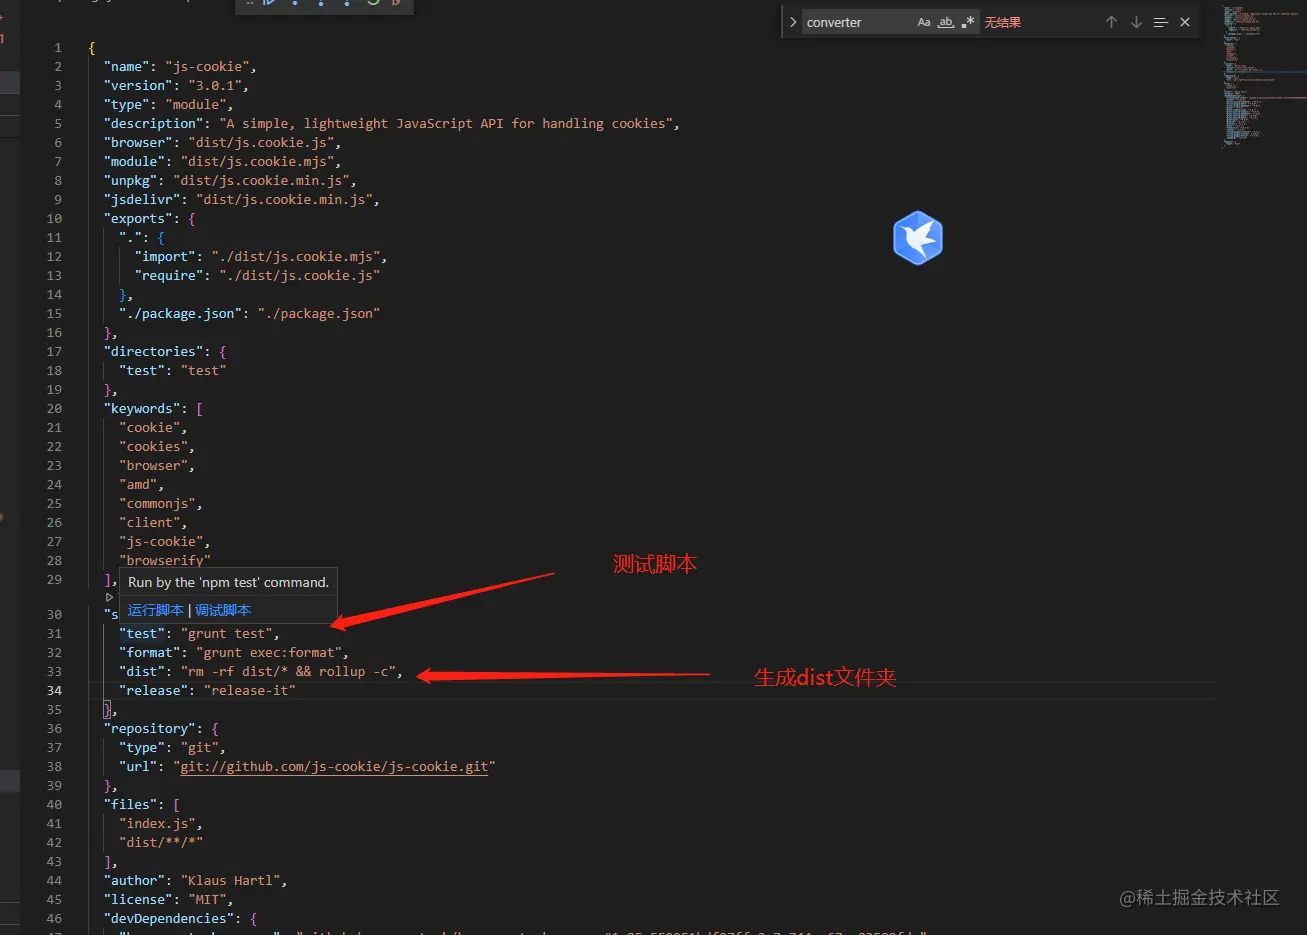Screen dimensions: 1307x935
Task: Click the "module" type value
Action: tap(196, 105)
